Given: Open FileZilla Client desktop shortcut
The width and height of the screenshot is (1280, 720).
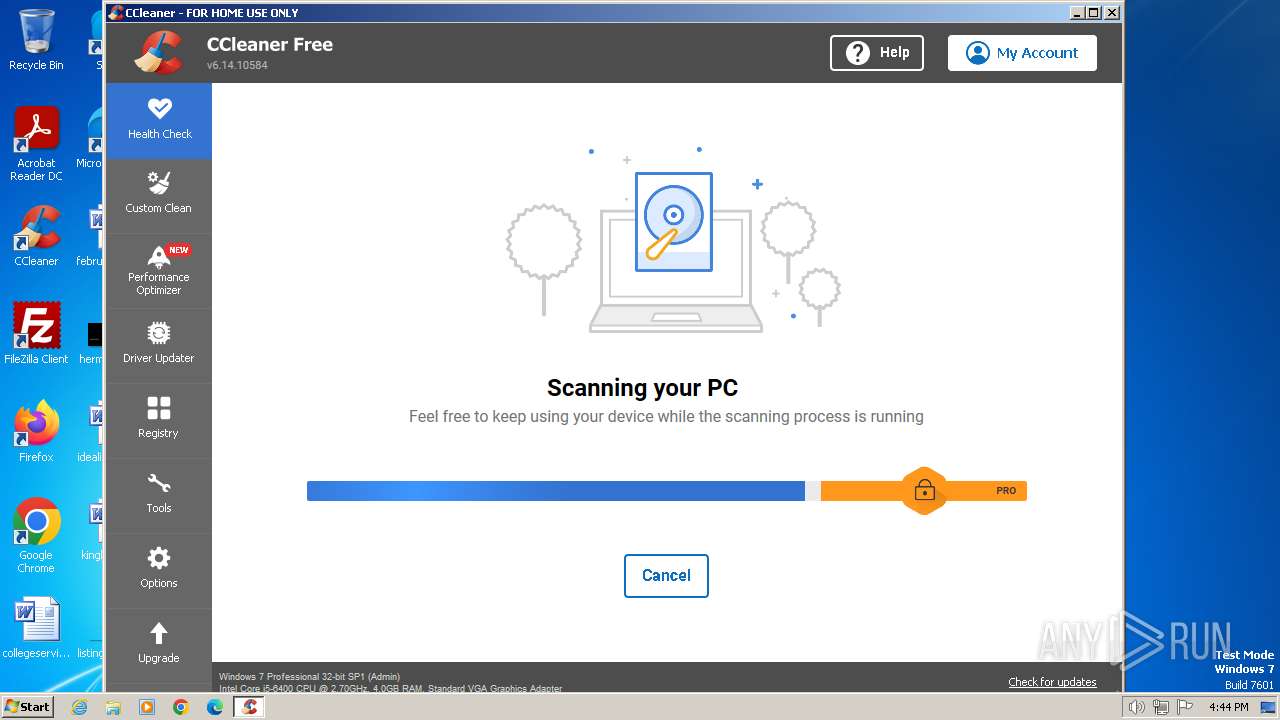Looking at the screenshot, I should pos(36,333).
